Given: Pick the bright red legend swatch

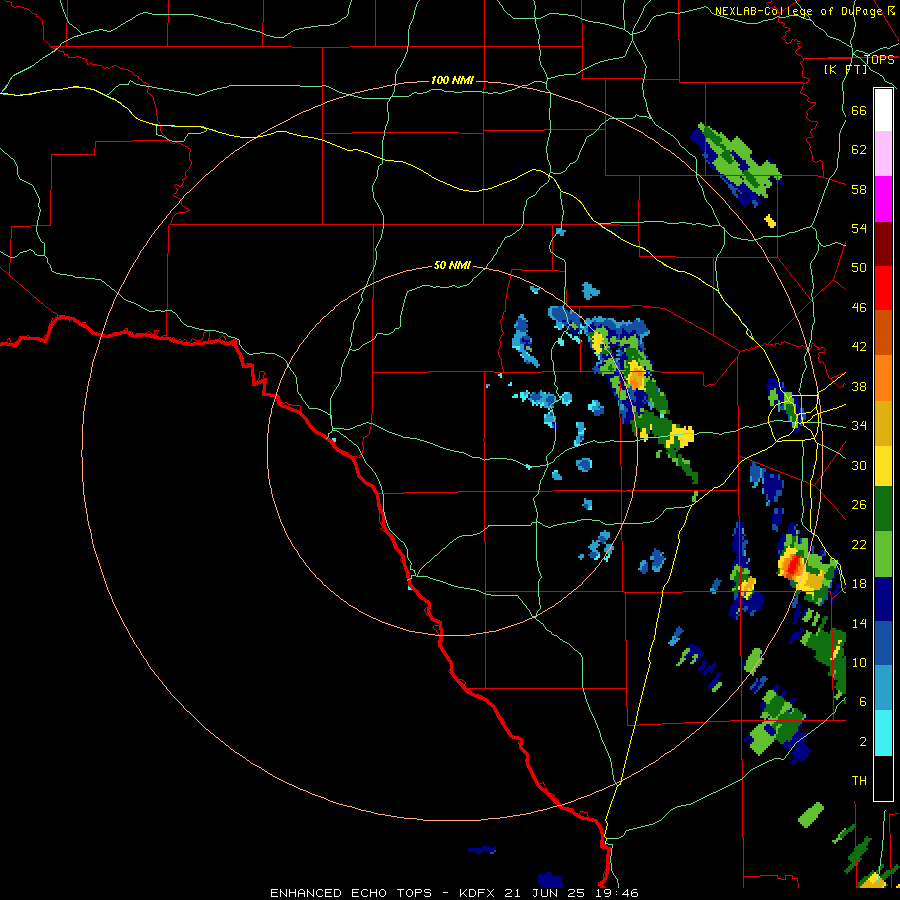Looking at the screenshot, I should click(883, 288).
